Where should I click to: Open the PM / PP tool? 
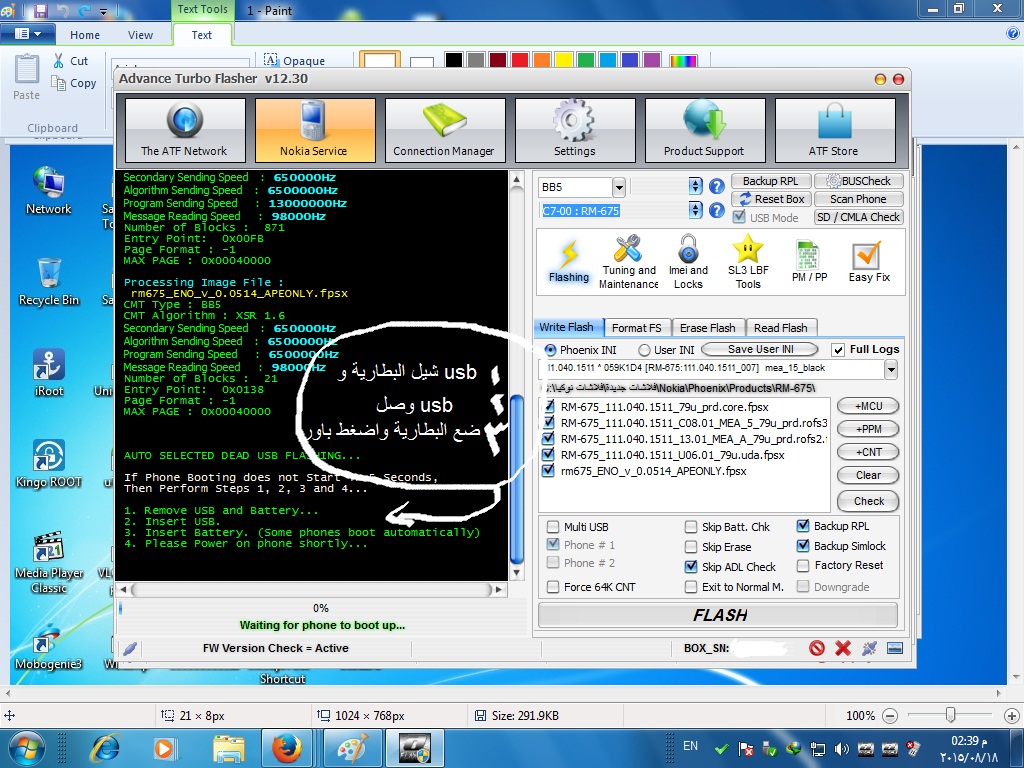809,261
